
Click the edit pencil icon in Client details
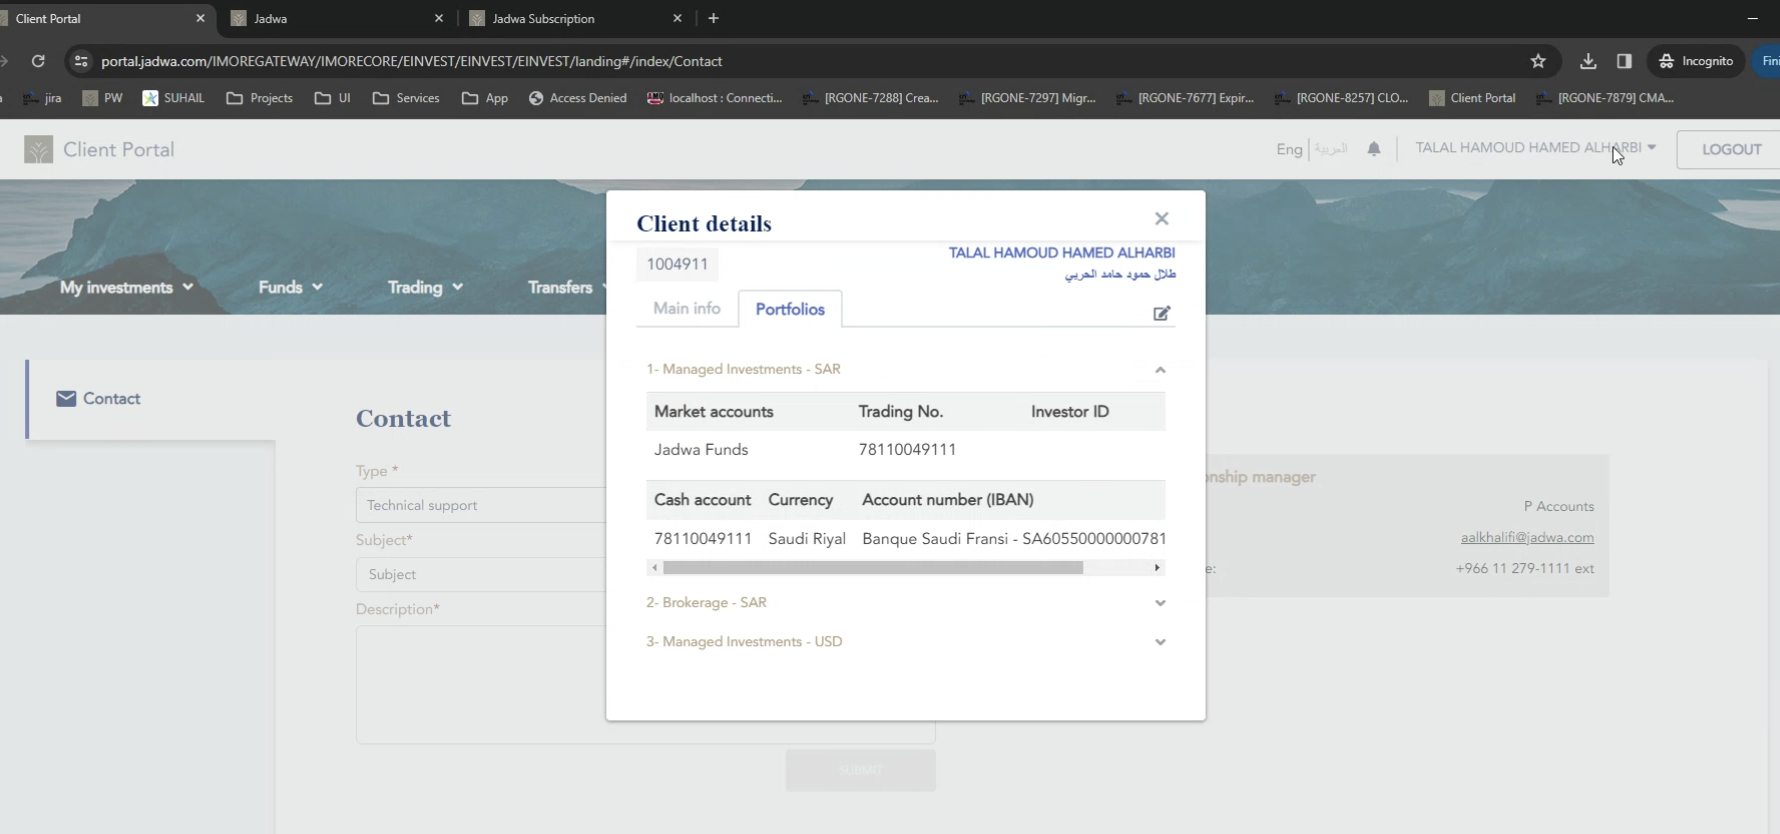(1161, 314)
